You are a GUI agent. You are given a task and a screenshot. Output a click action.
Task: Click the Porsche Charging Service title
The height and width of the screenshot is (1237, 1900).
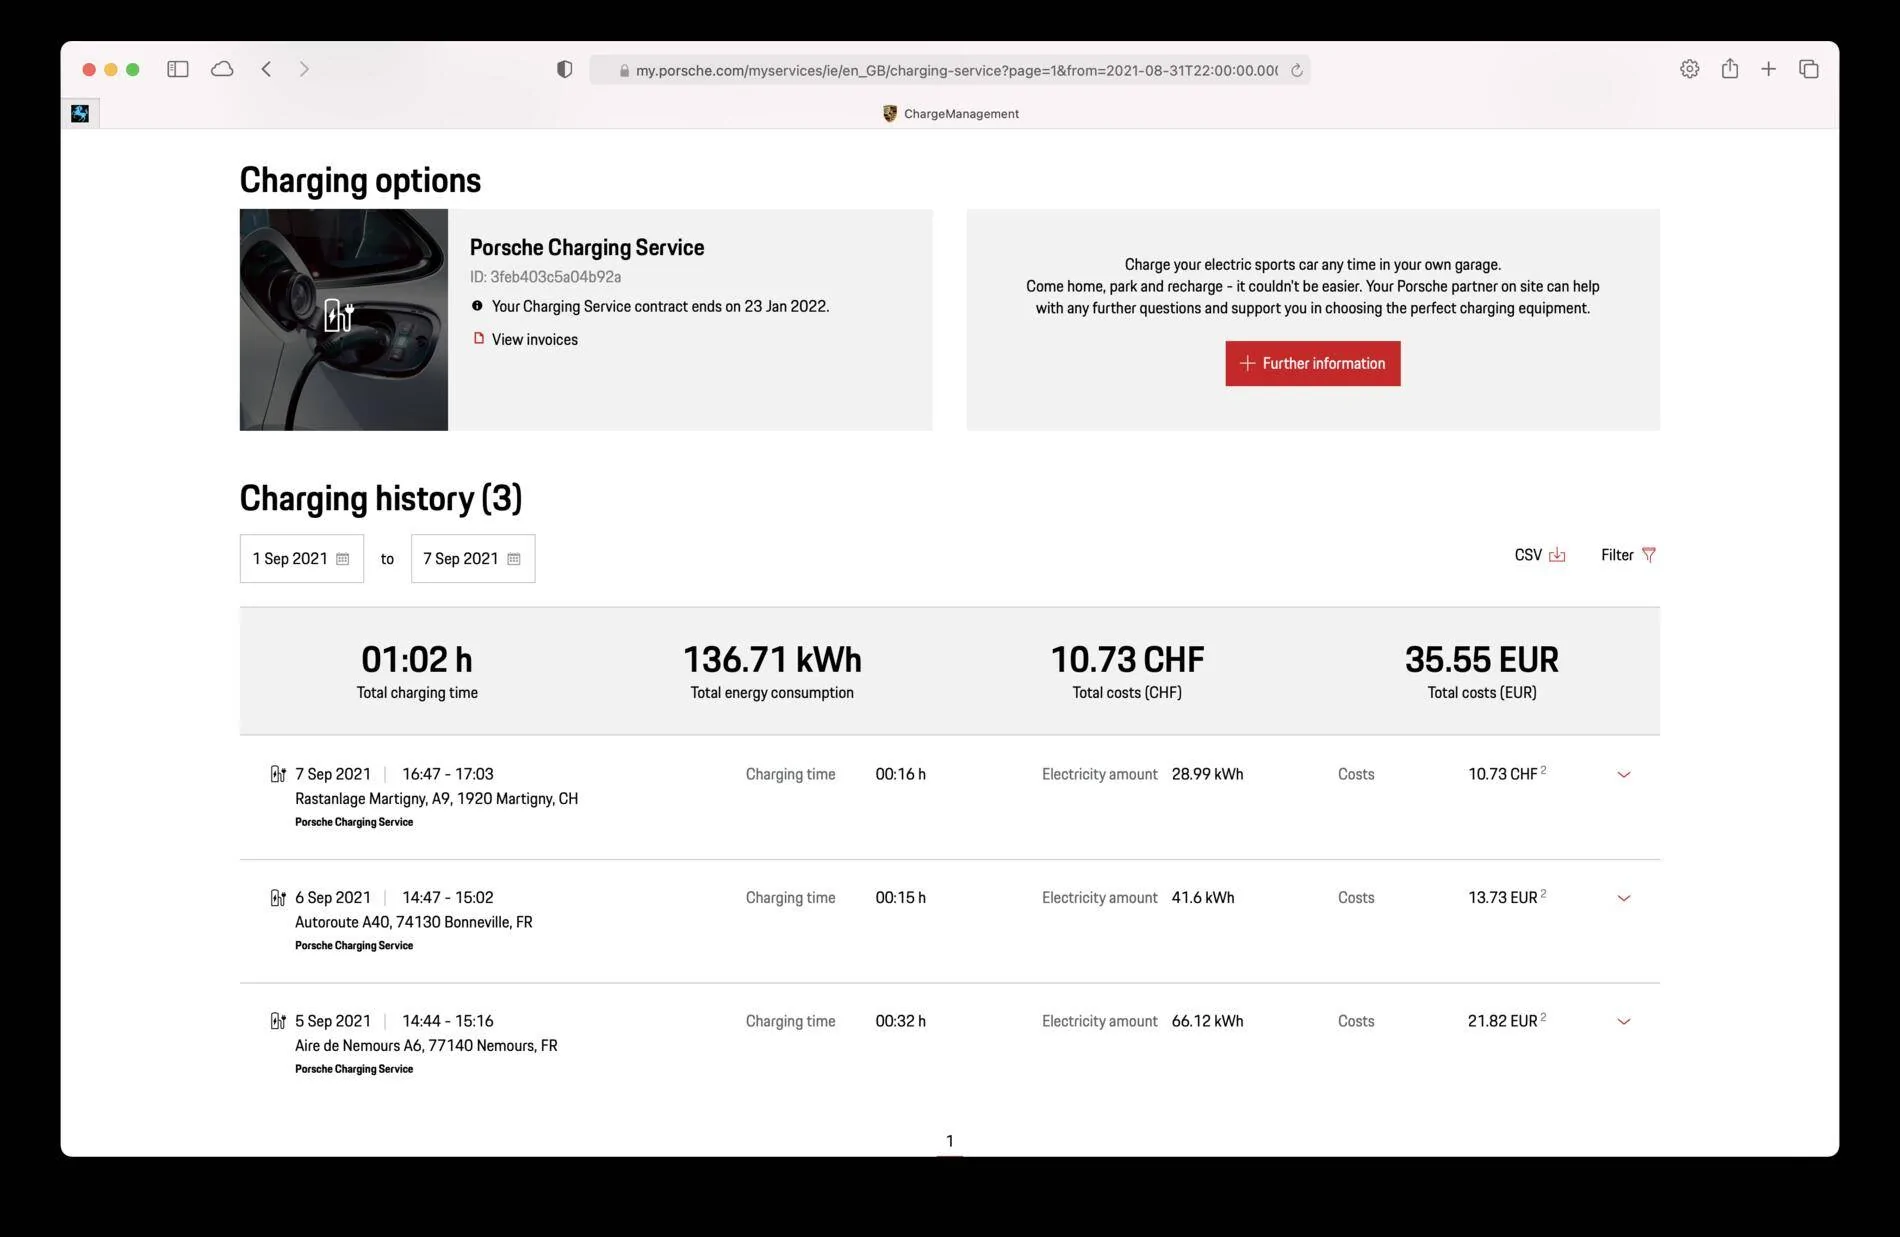click(587, 247)
